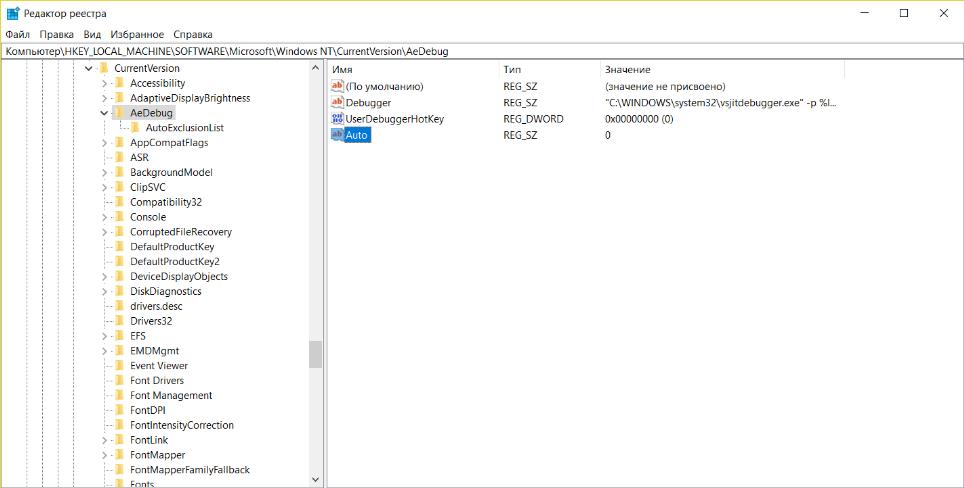The image size is (964, 488).
Task: Expand the EMDMgmt registry key
Action: click(x=104, y=351)
